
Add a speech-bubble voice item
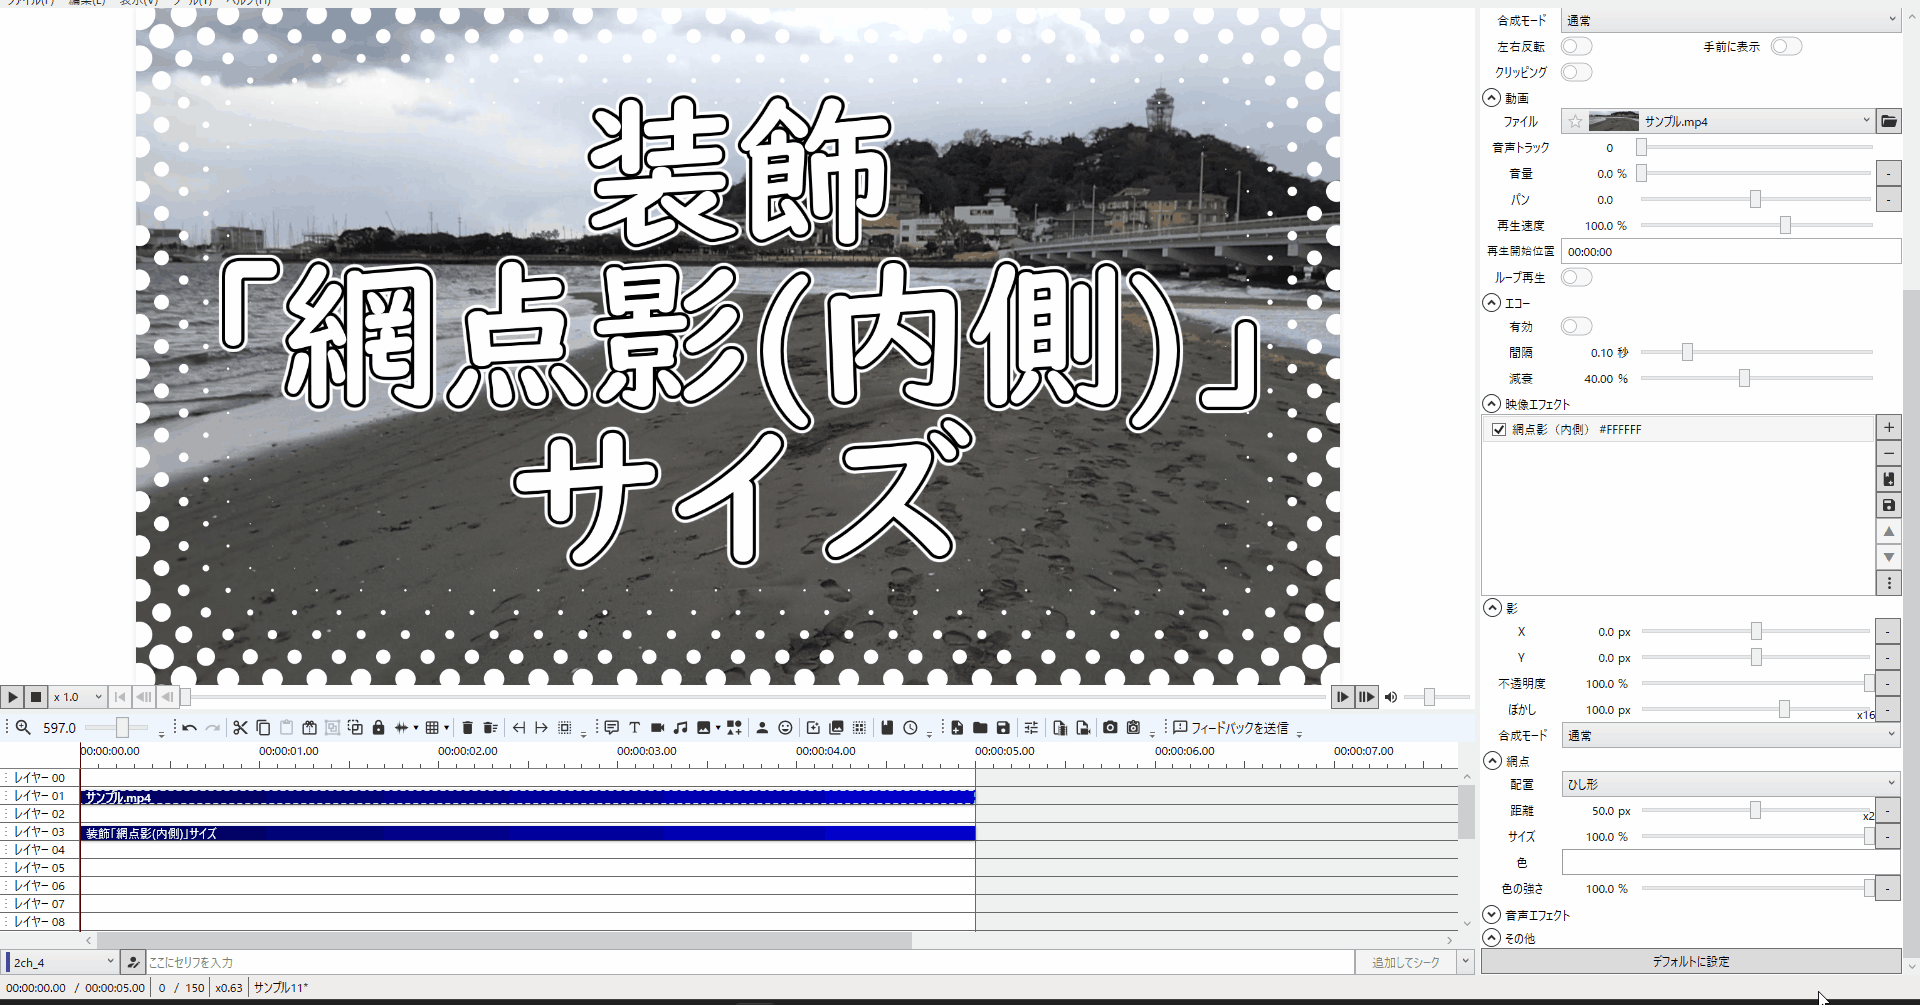click(611, 728)
